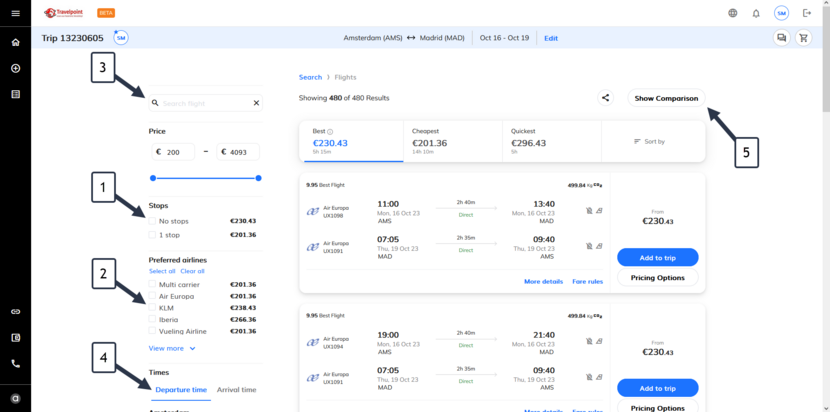Check the KLM airline filter

(x=152, y=308)
